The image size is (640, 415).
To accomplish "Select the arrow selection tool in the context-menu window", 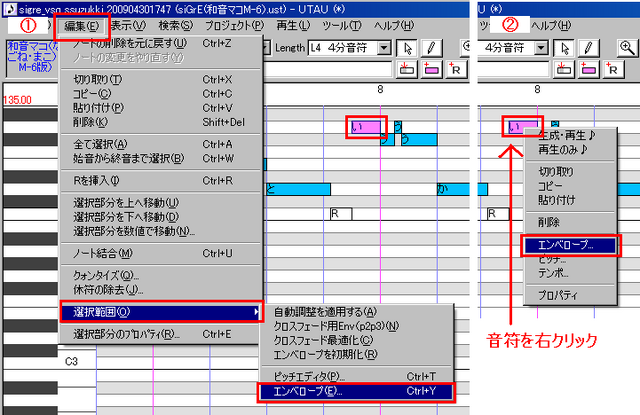I will 564,48.
